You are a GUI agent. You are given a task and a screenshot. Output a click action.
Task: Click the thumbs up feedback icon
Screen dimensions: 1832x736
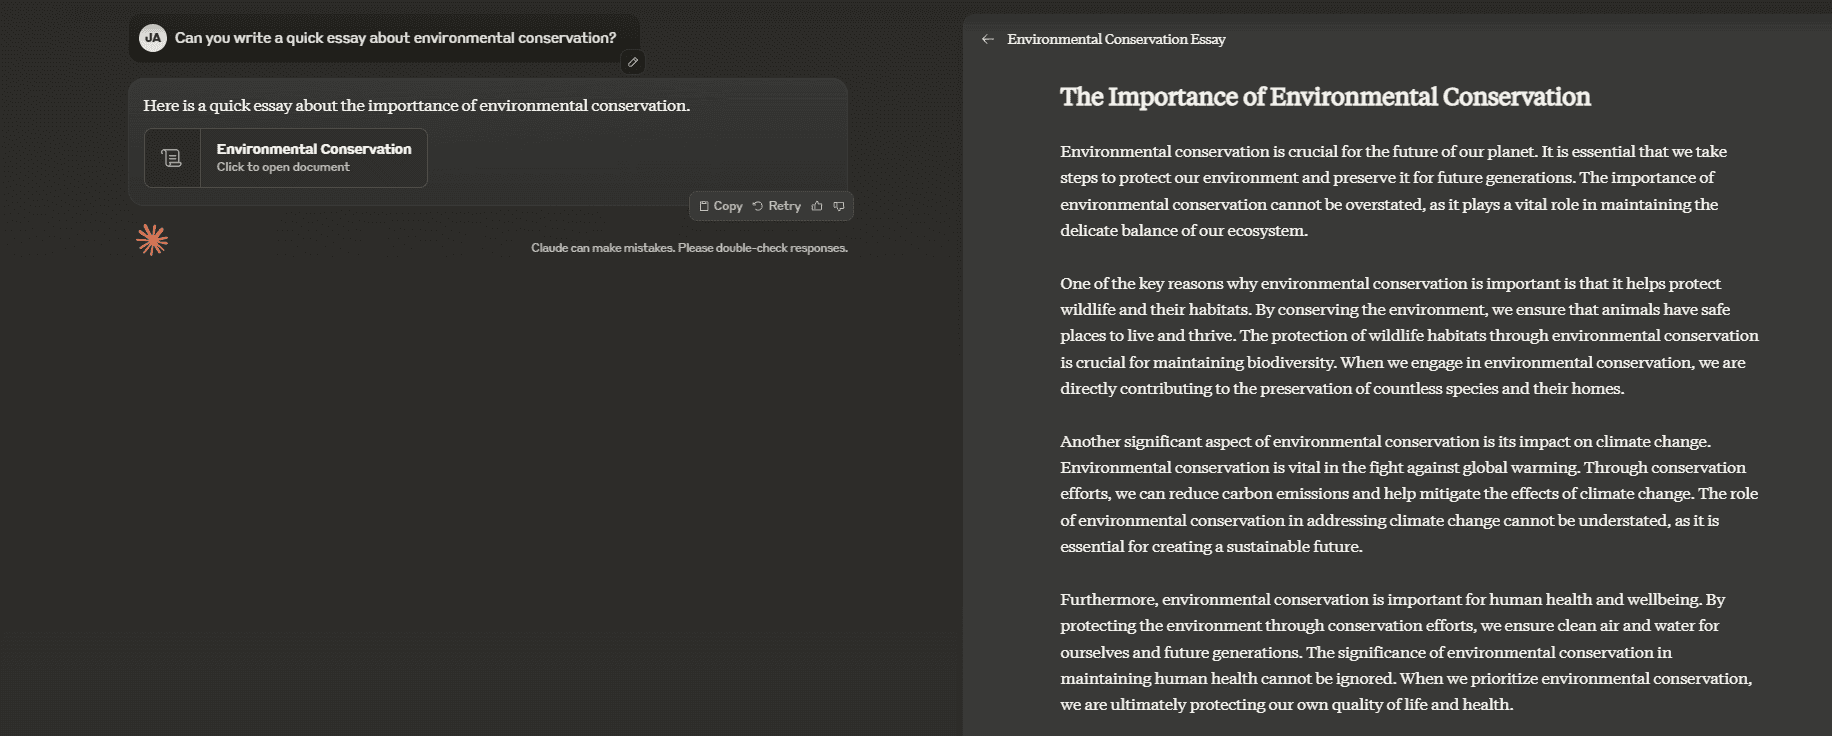817,206
